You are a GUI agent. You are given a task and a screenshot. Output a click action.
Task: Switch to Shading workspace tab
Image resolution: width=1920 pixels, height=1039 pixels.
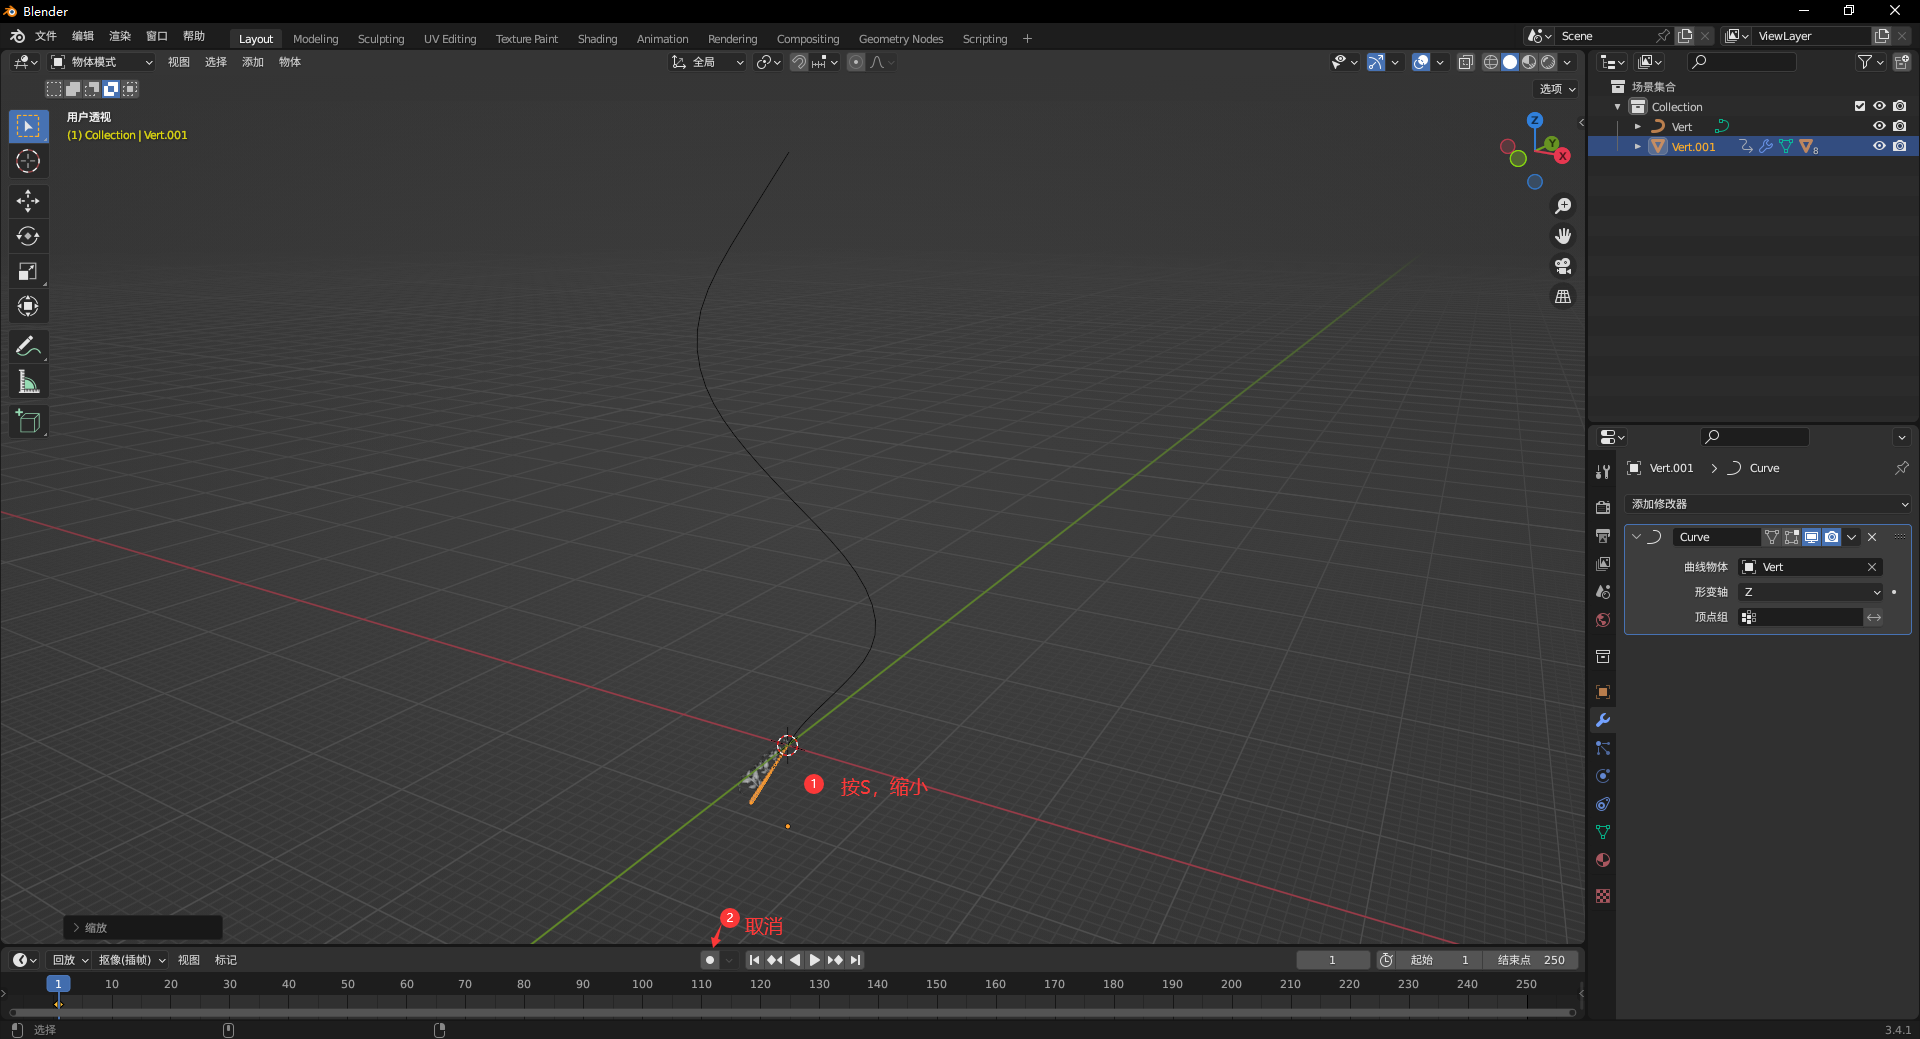597,39
